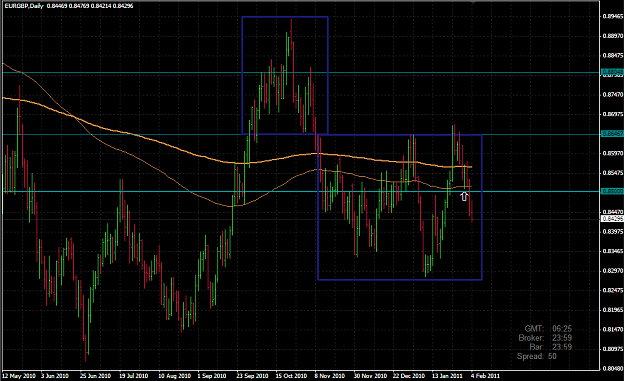Click the 23 Sep 2010 date label

(x=252, y=376)
